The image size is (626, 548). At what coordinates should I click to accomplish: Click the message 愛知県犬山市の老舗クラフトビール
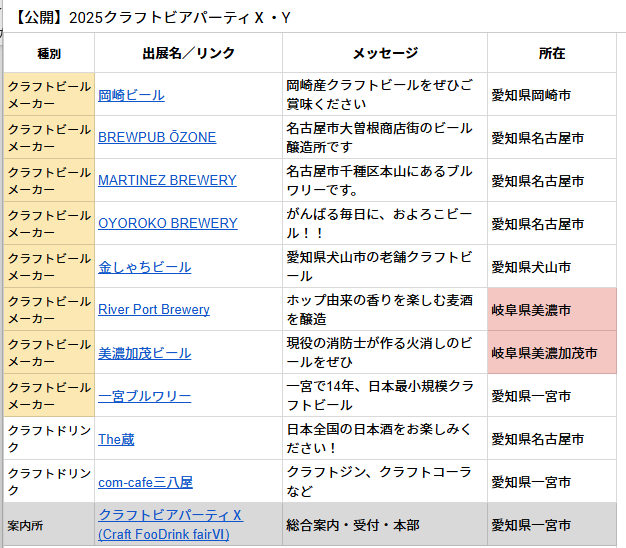(x=385, y=266)
